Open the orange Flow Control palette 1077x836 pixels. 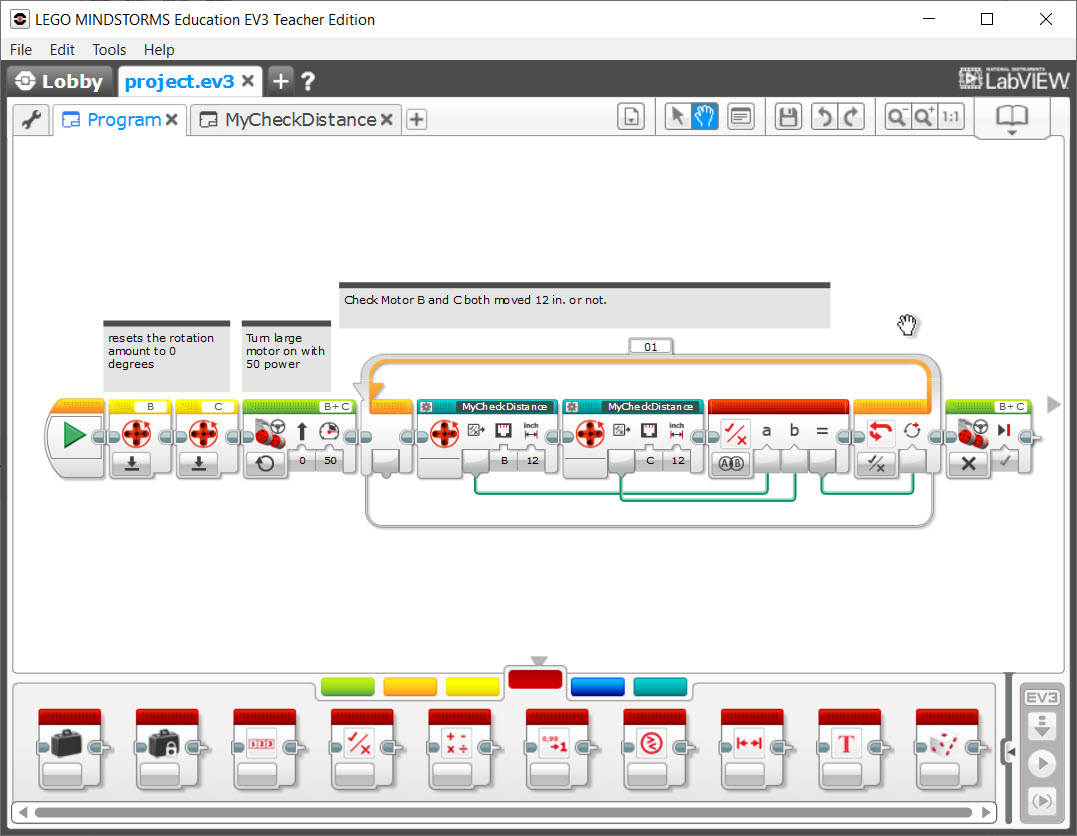pos(410,686)
